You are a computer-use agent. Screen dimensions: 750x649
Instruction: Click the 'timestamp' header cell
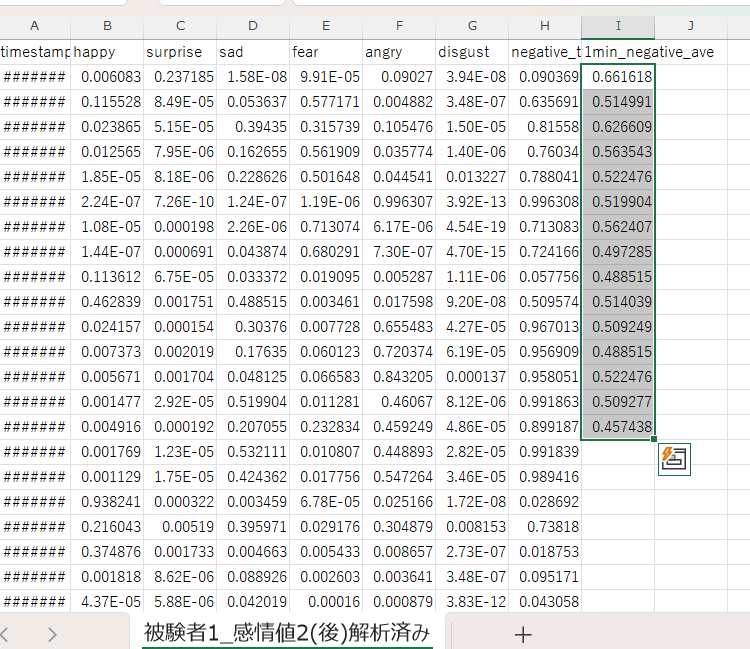pos(35,51)
